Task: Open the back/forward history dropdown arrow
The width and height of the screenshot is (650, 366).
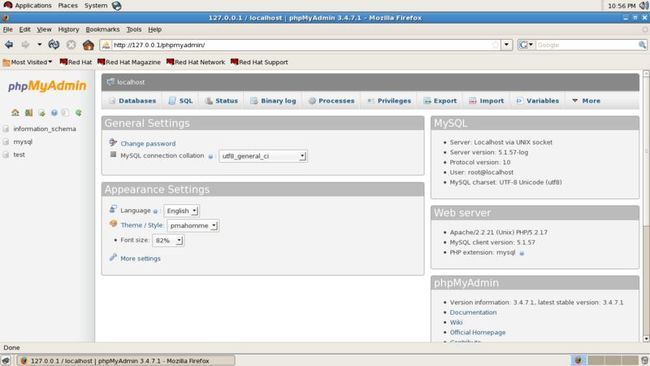Action: pos(39,44)
